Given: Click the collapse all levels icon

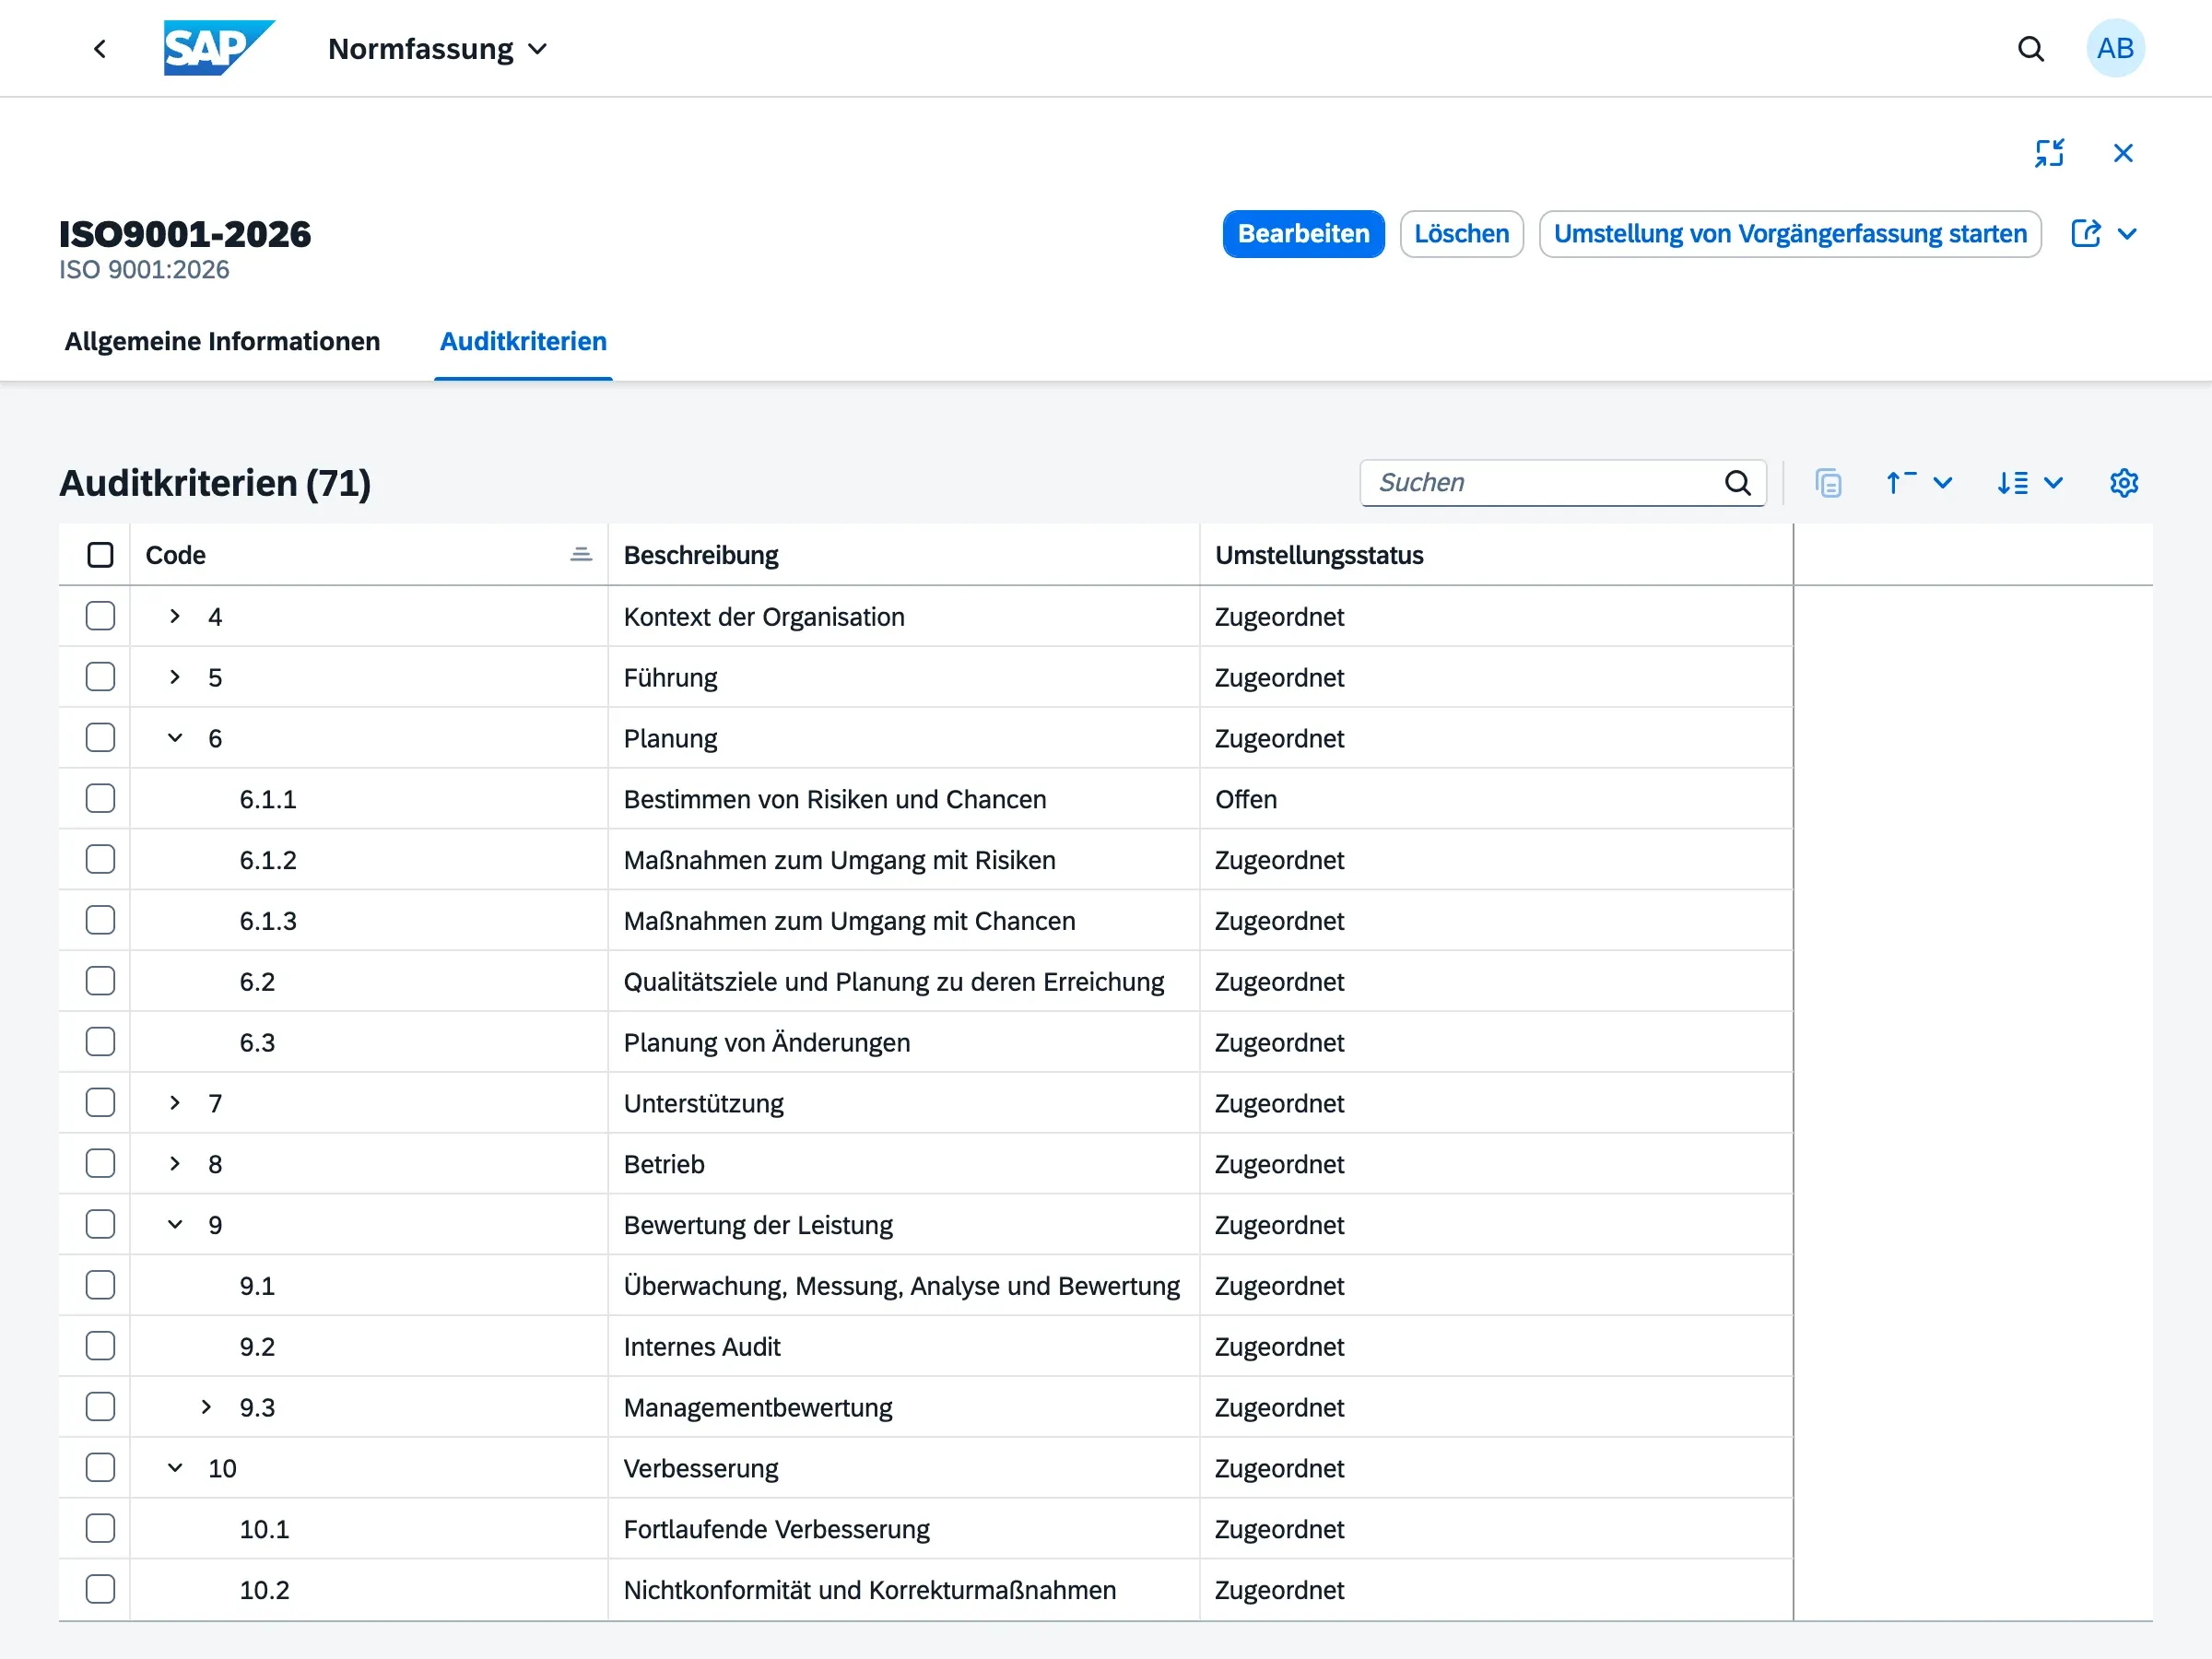Looking at the screenshot, I should pos(1900,483).
